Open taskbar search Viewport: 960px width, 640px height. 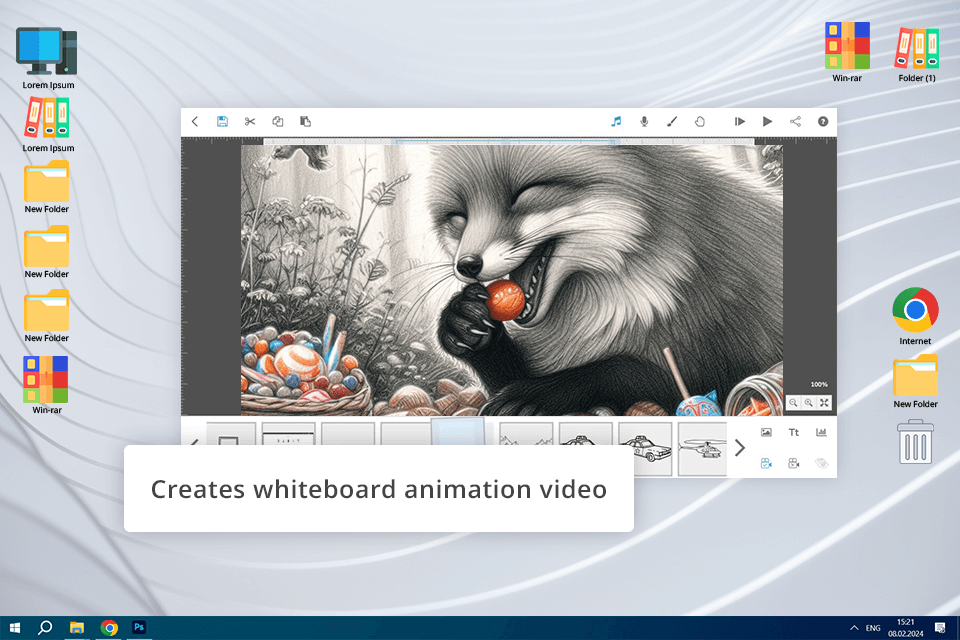[x=45, y=628]
